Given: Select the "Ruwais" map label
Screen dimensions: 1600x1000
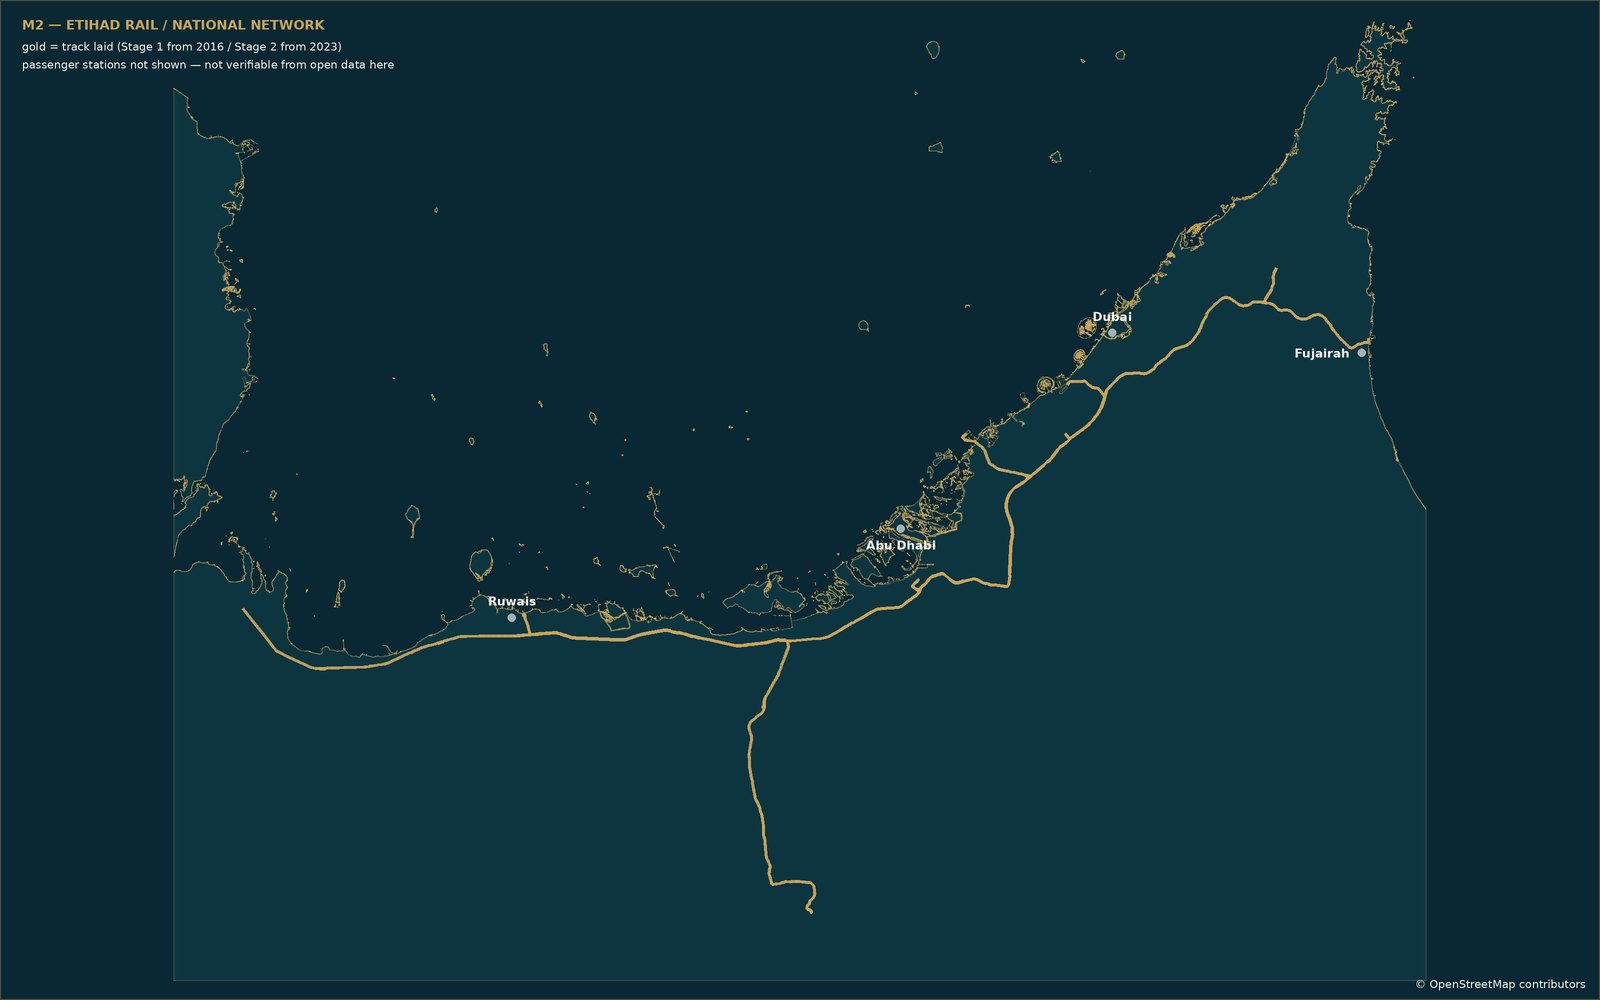Looking at the screenshot, I should click(512, 601).
